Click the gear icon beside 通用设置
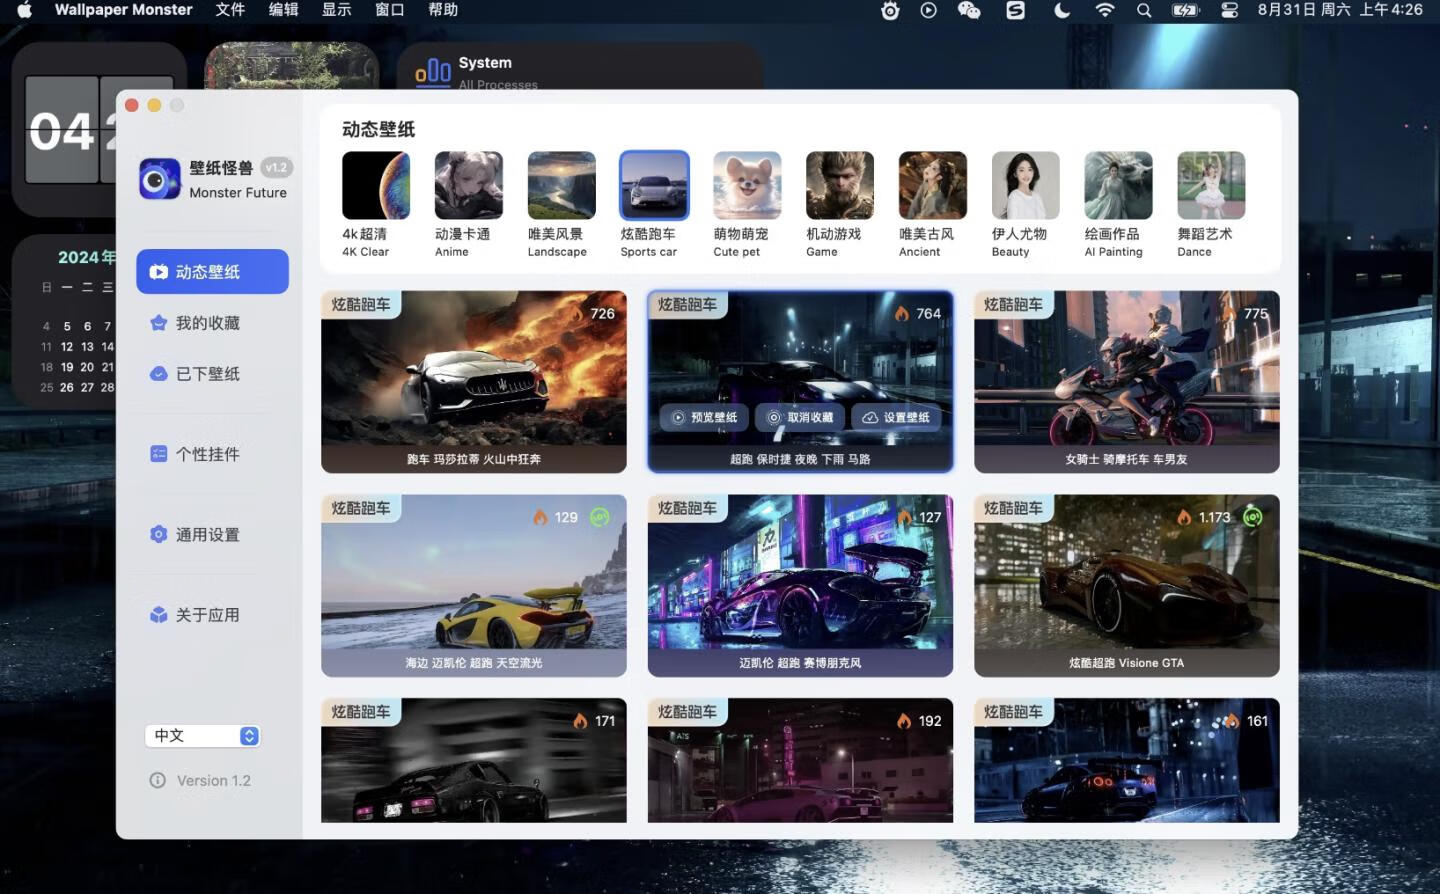Screen dimensions: 1440x894 tap(158, 535)
